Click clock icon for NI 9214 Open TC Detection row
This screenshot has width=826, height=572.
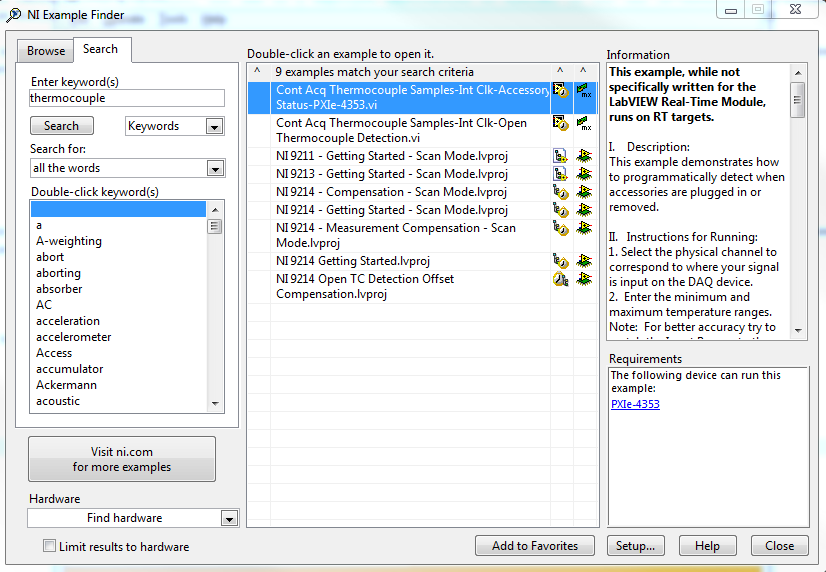[560, 279]
